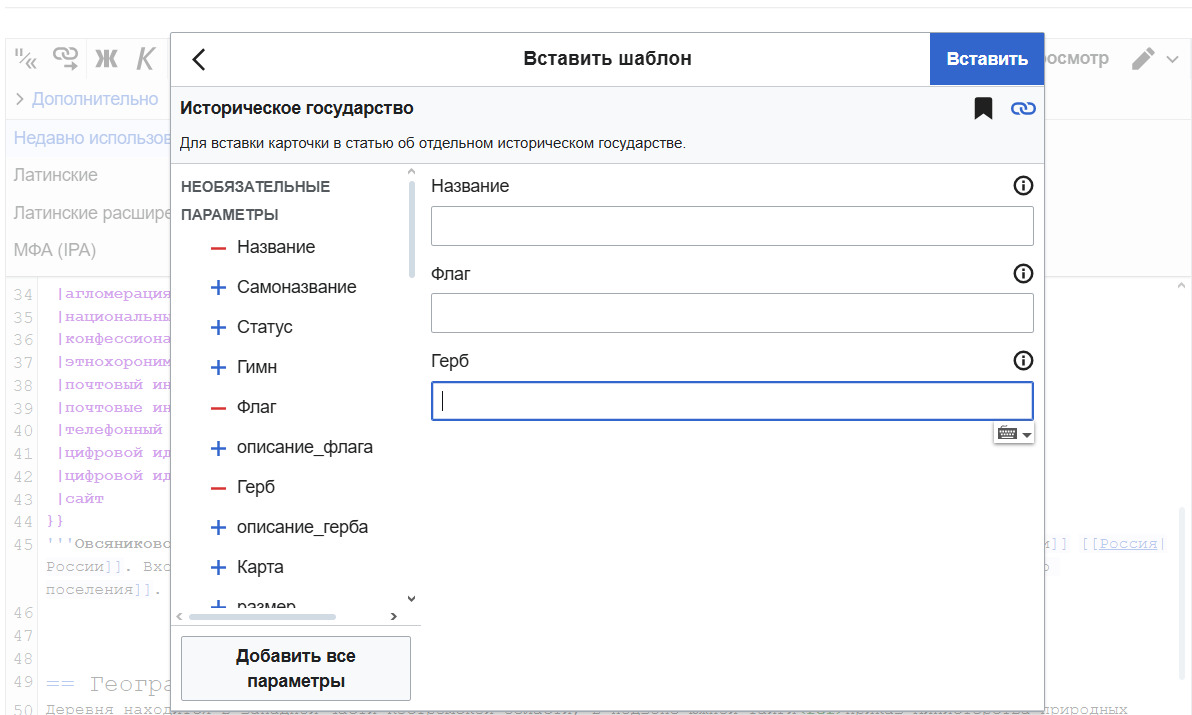Screen dimensions: 1192x715
Task: Go back using the dialog's back arrow
Action: point(199,59)
